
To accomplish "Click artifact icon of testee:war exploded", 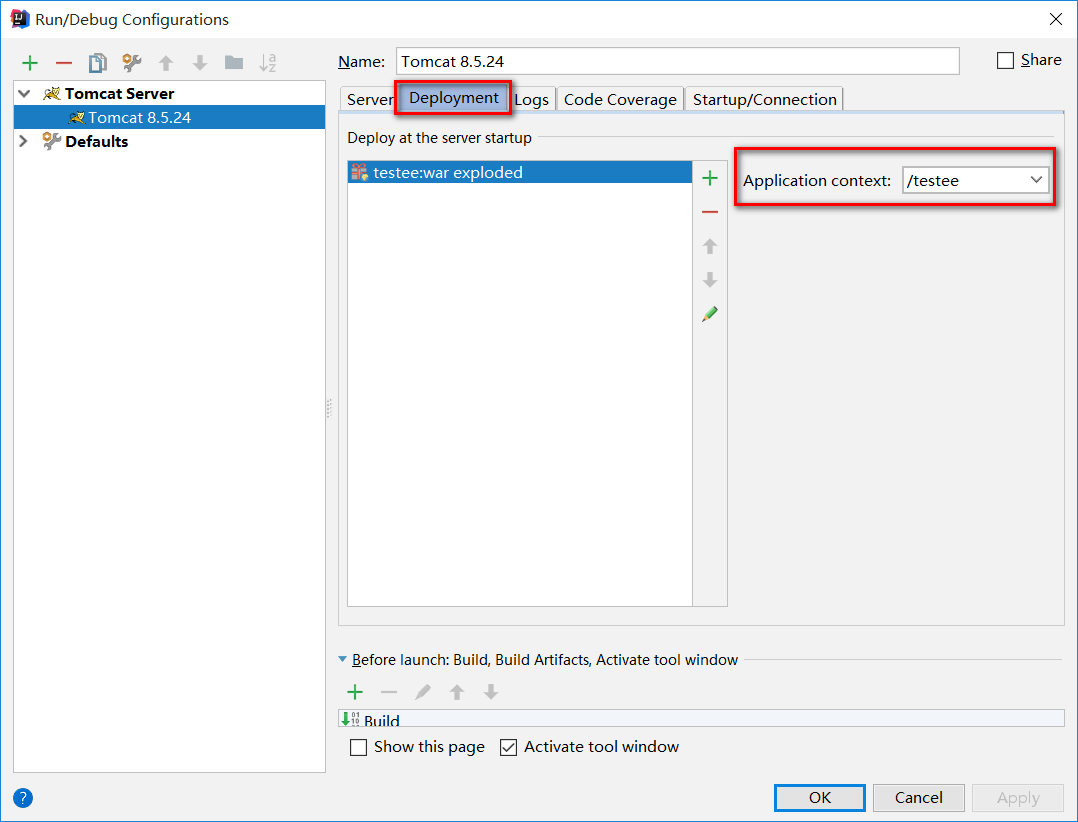I will tap(359, 172).
